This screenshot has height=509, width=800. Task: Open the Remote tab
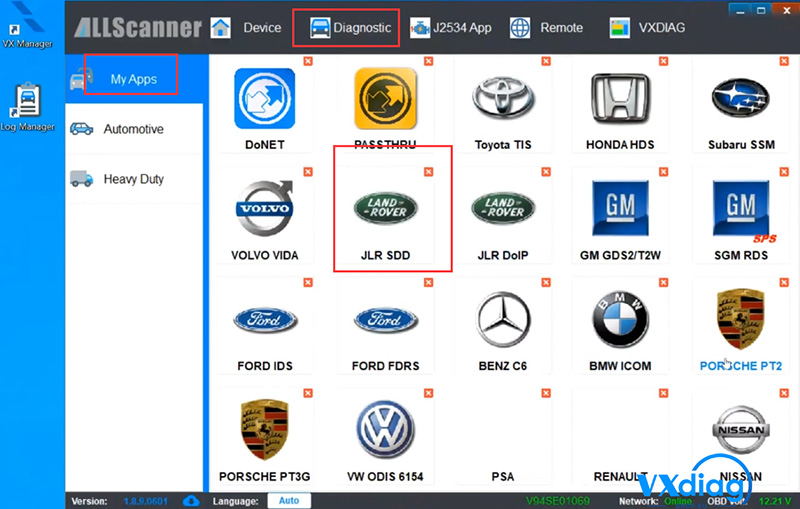(x=546, y=28)
